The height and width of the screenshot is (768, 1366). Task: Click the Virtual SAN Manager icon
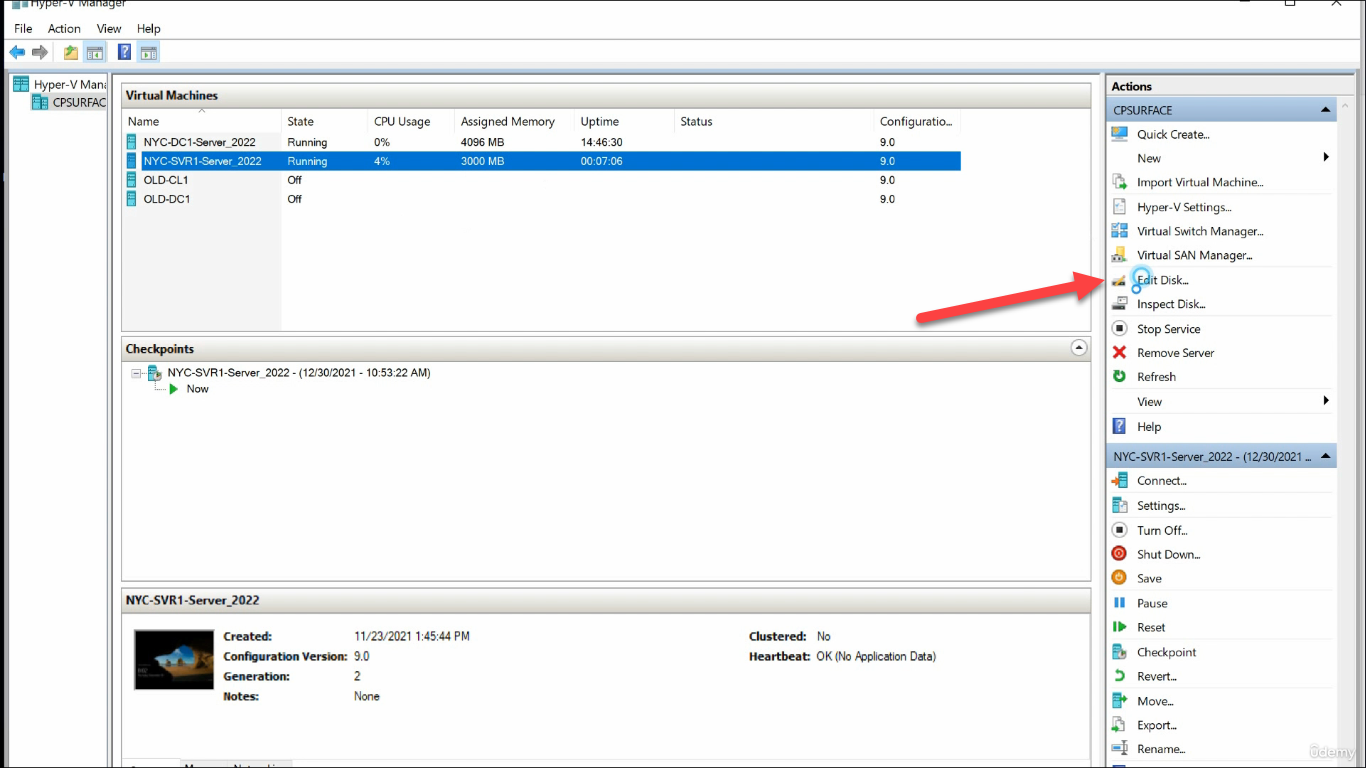coord(1120,255)
